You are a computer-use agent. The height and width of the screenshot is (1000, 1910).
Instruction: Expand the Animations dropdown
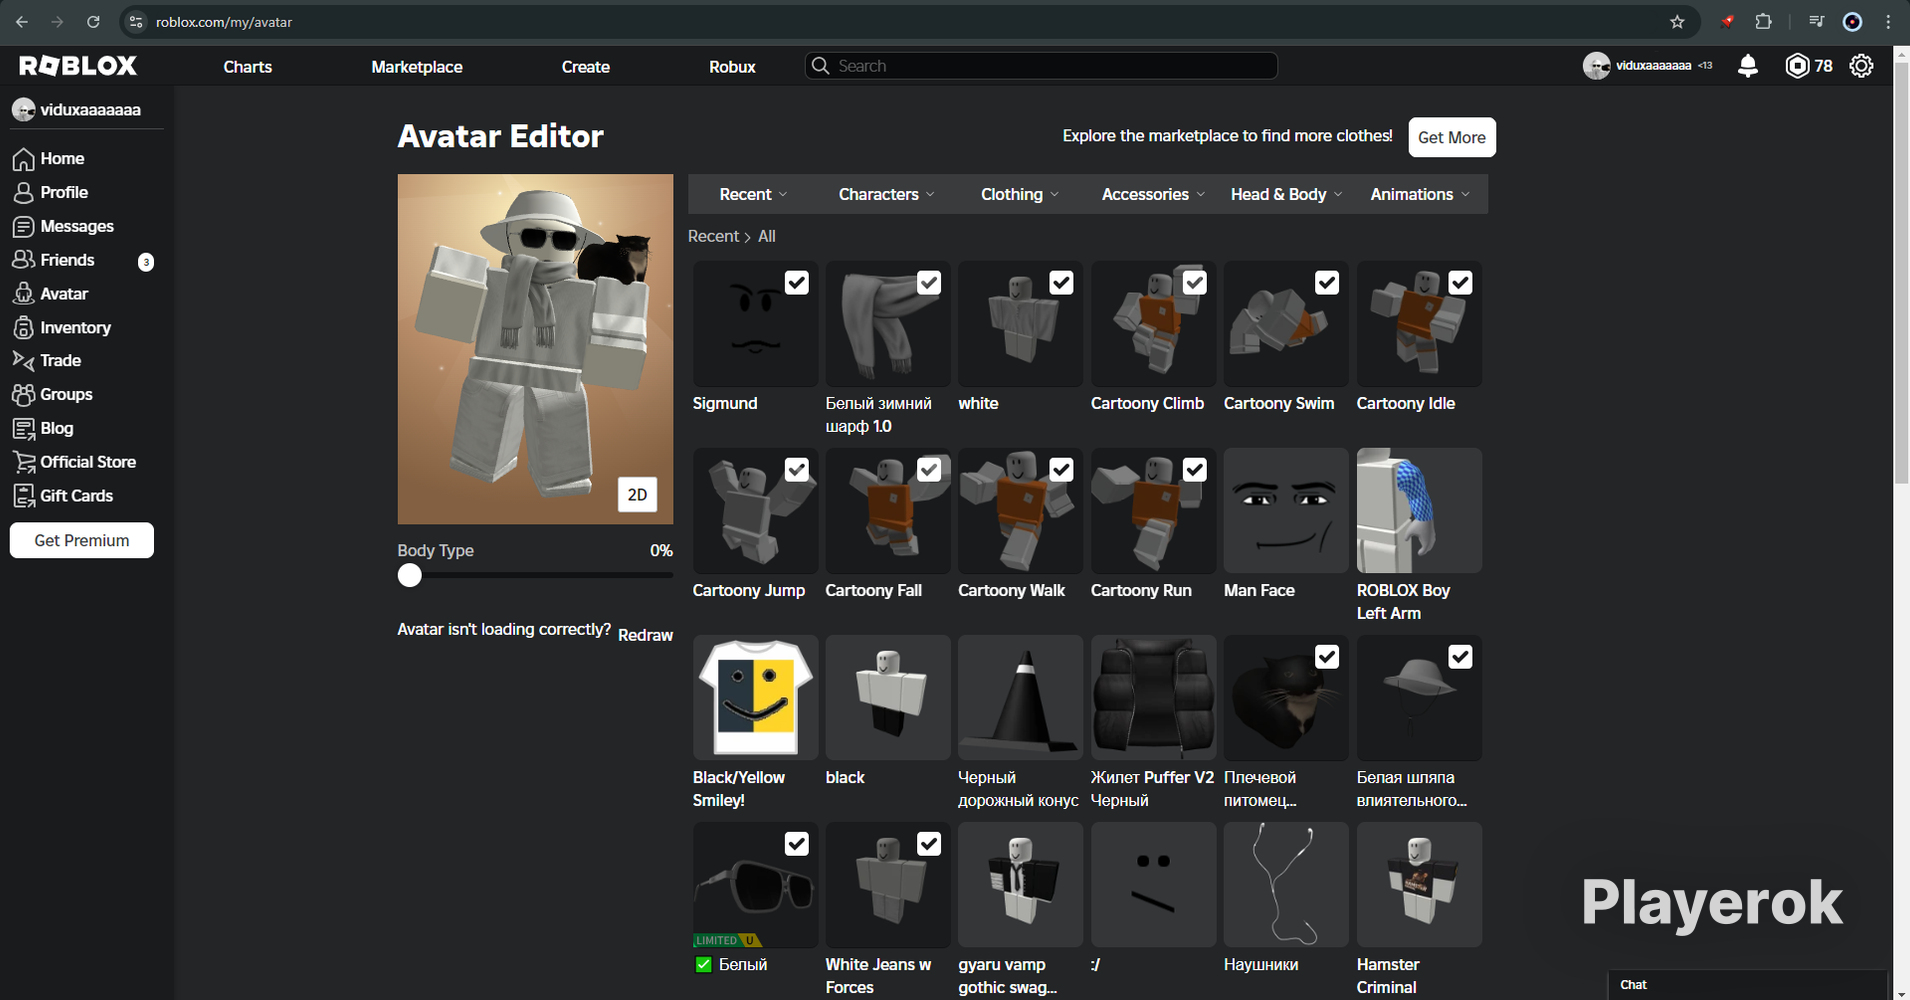pyautogui.click(x=1419, y=194)
